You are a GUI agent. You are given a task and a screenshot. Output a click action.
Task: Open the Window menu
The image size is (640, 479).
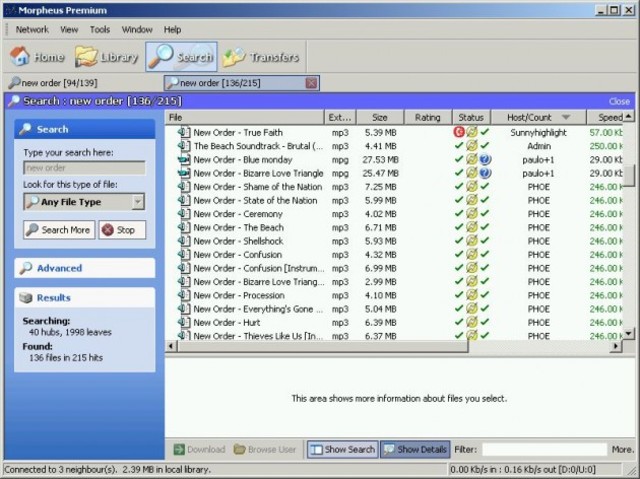click(x=137, y=29)
